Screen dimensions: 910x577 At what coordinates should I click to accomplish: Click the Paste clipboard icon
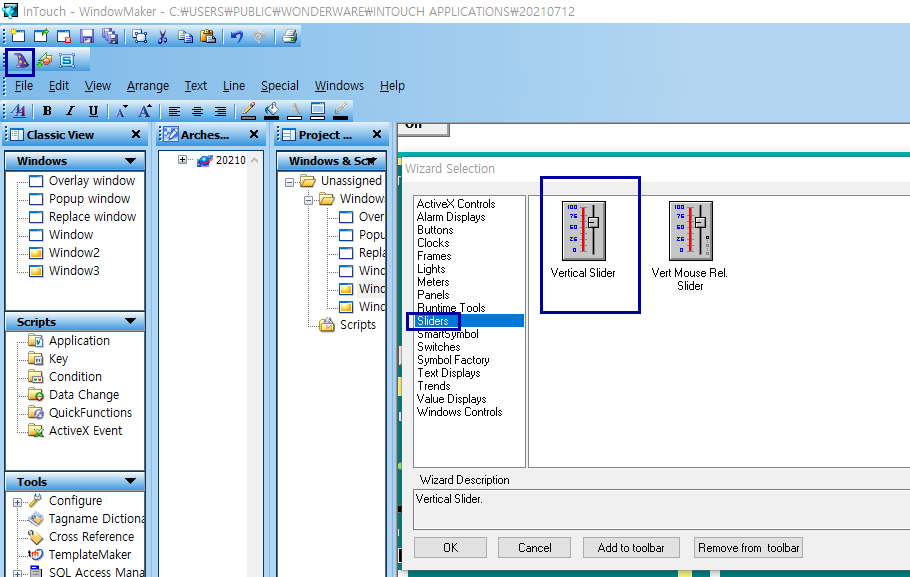click(x=208, y=37)
